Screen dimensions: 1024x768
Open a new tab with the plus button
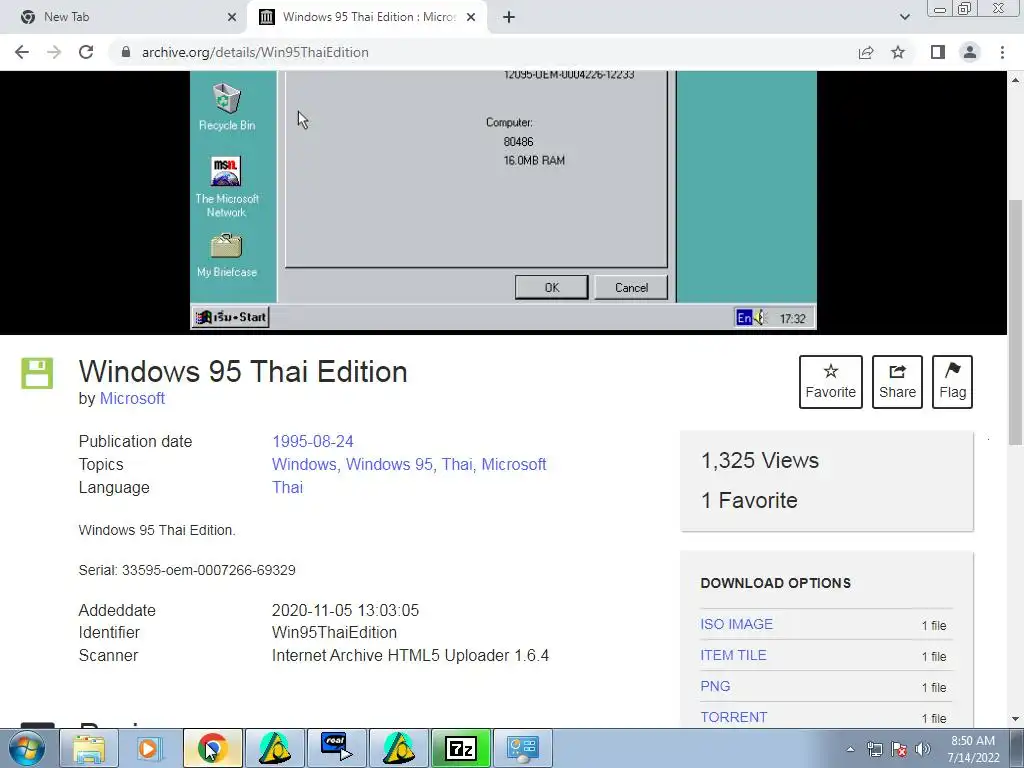point(509,17)
